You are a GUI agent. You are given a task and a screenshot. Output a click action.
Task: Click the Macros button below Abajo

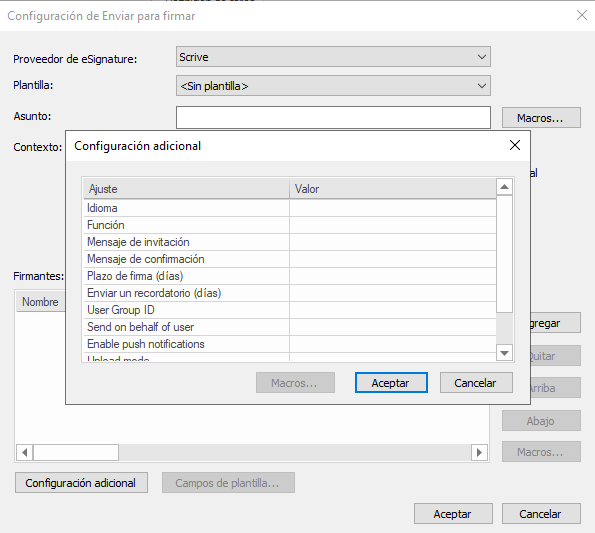tap(541, 452)
